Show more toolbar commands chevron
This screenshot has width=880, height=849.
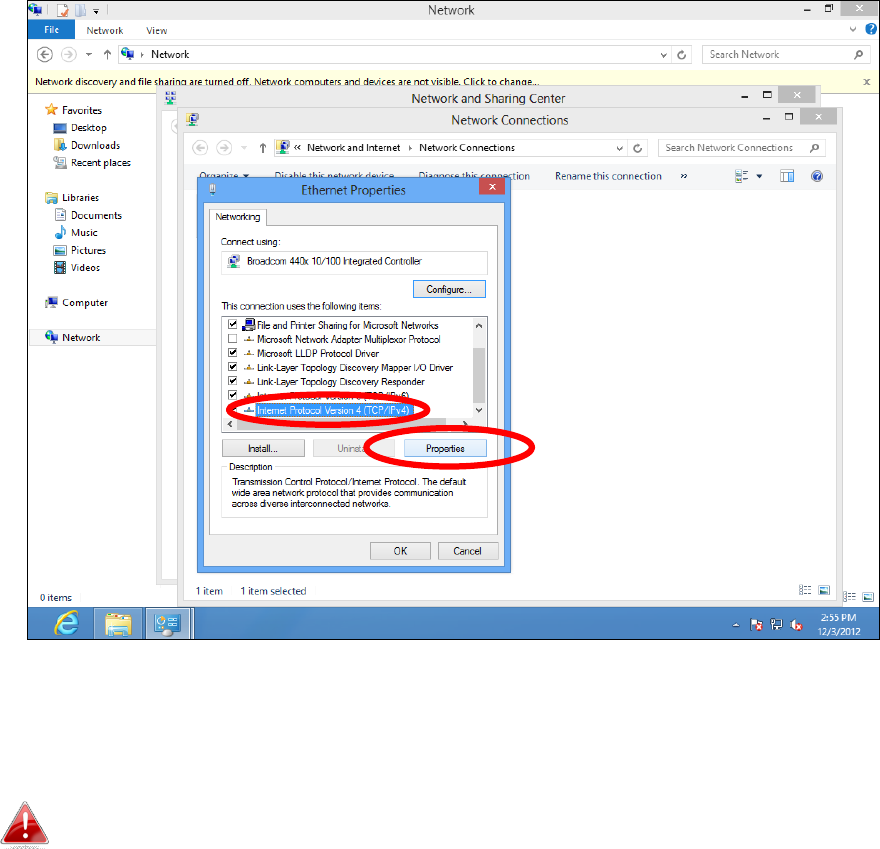coord(684,176)
